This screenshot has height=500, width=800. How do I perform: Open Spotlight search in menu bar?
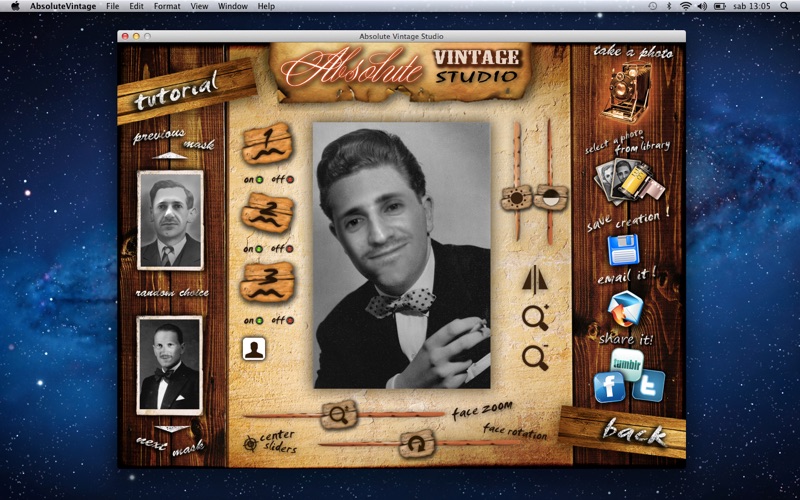tap(784, 6)
